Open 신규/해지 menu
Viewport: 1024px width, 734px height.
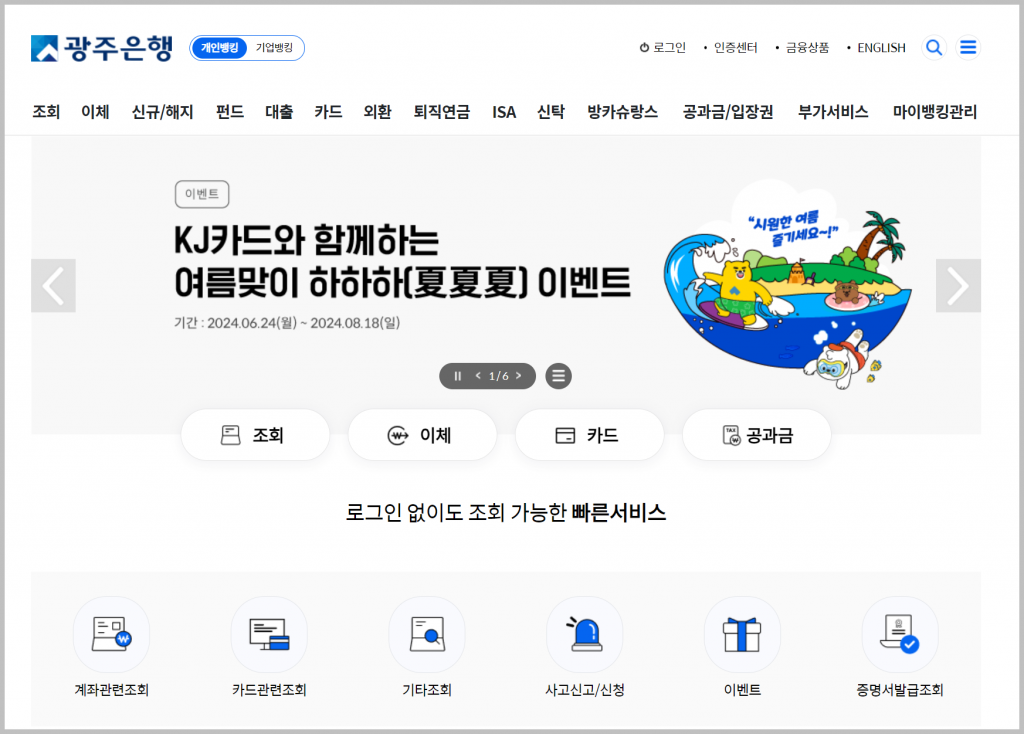coord(163,112)
